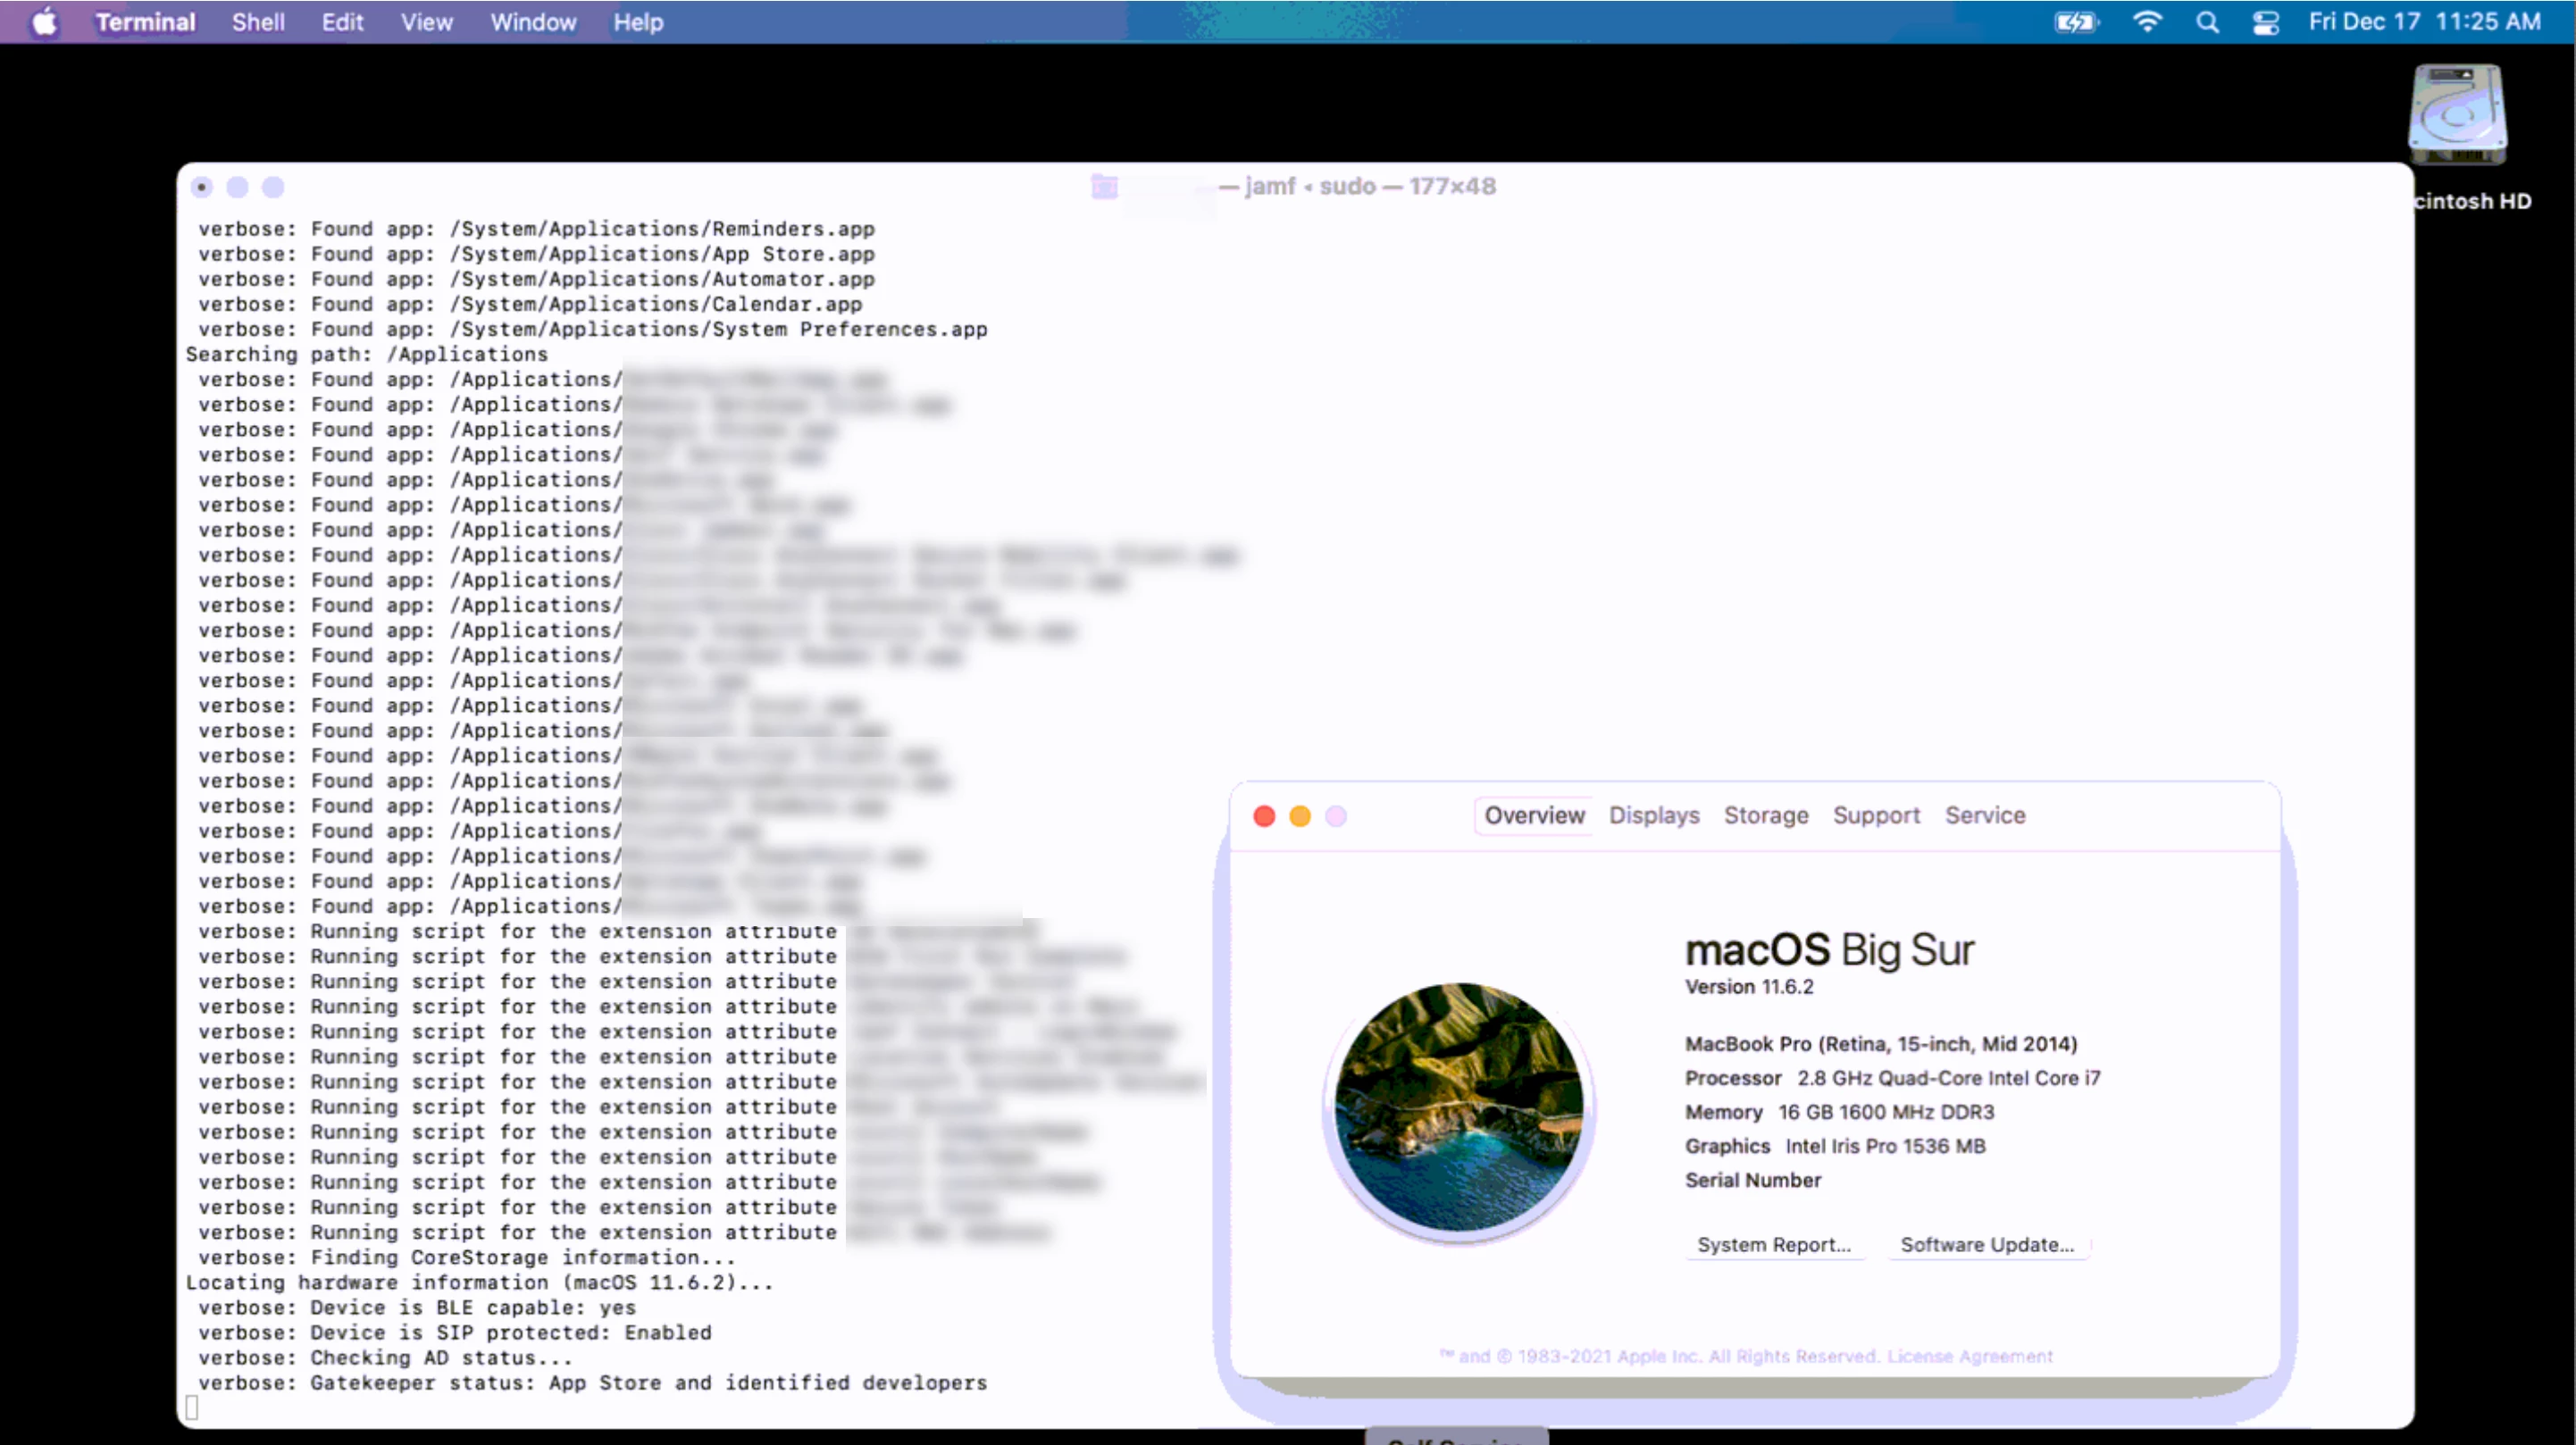
Task: Click the Locating hardware information line
Action: [479, 1282]
